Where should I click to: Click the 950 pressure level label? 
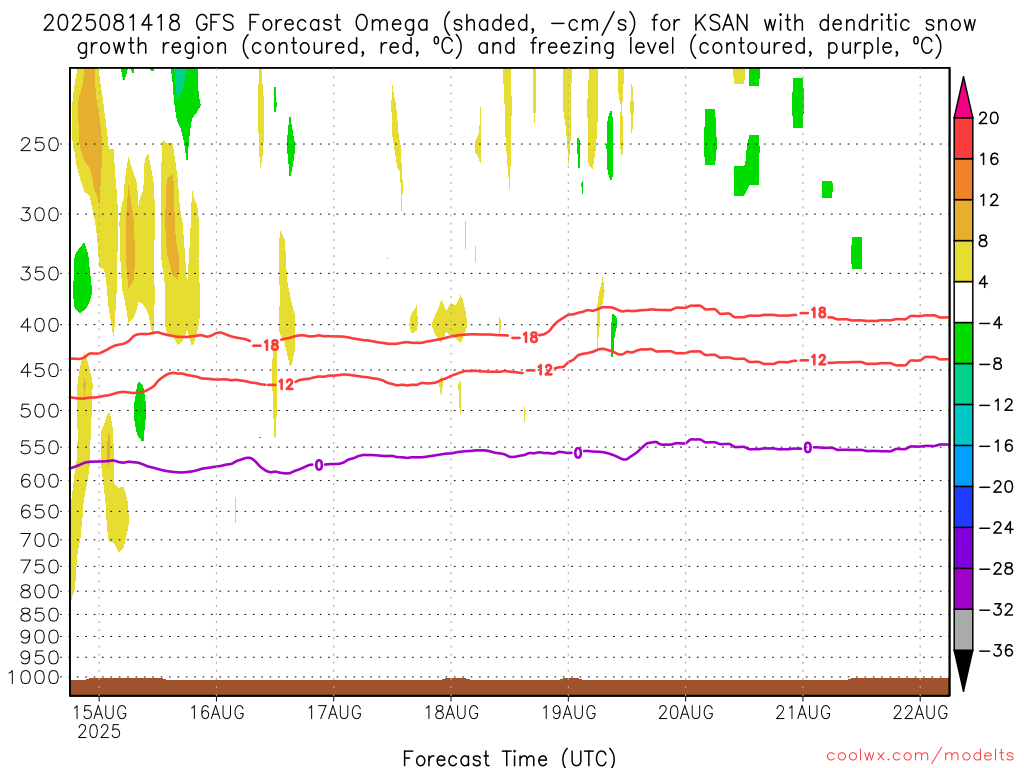(40, 658)
